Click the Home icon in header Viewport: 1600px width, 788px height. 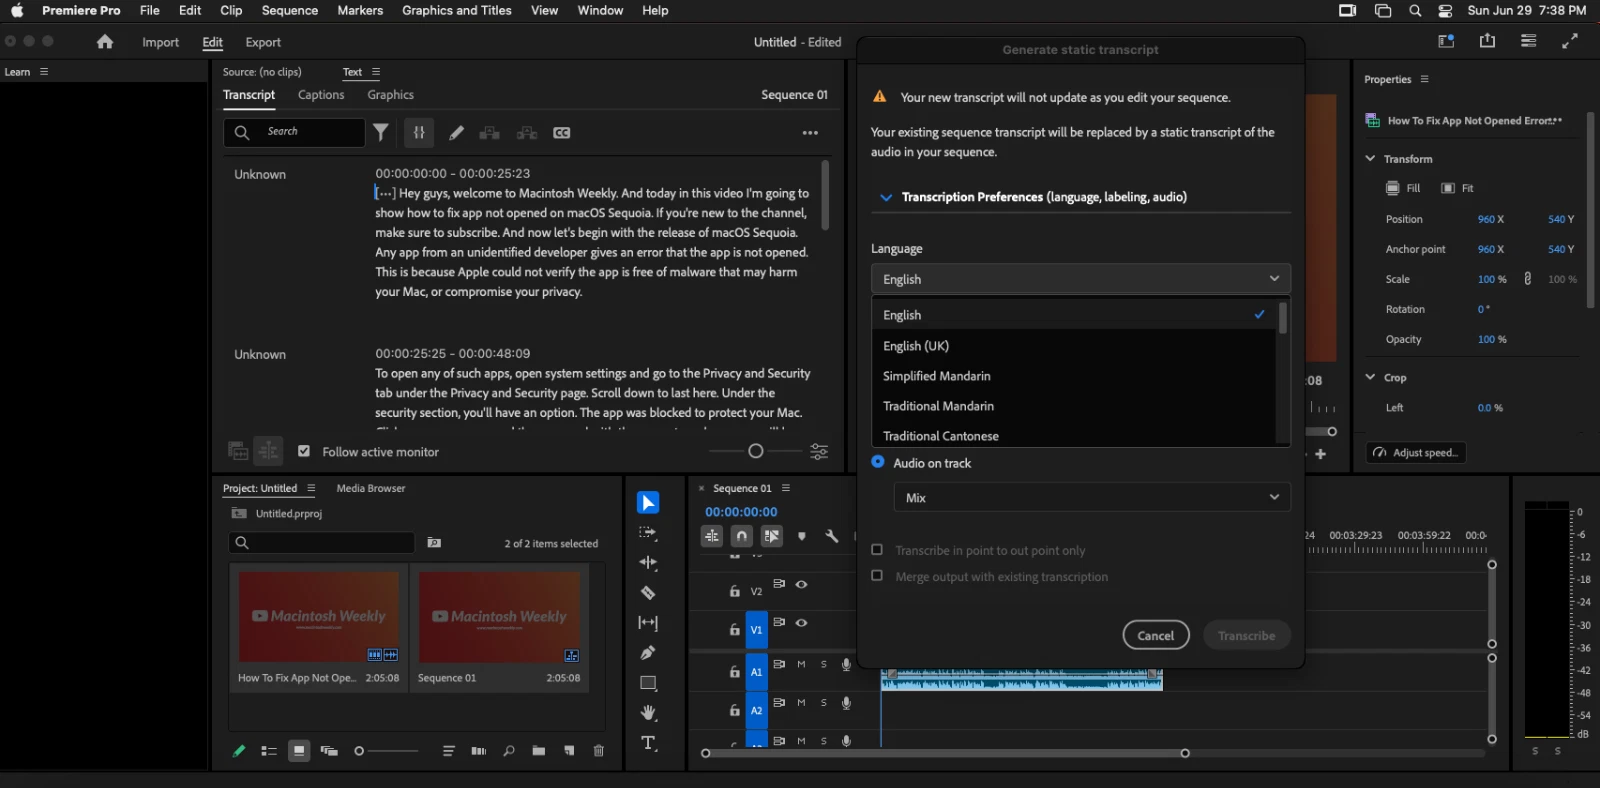(105, 42)
